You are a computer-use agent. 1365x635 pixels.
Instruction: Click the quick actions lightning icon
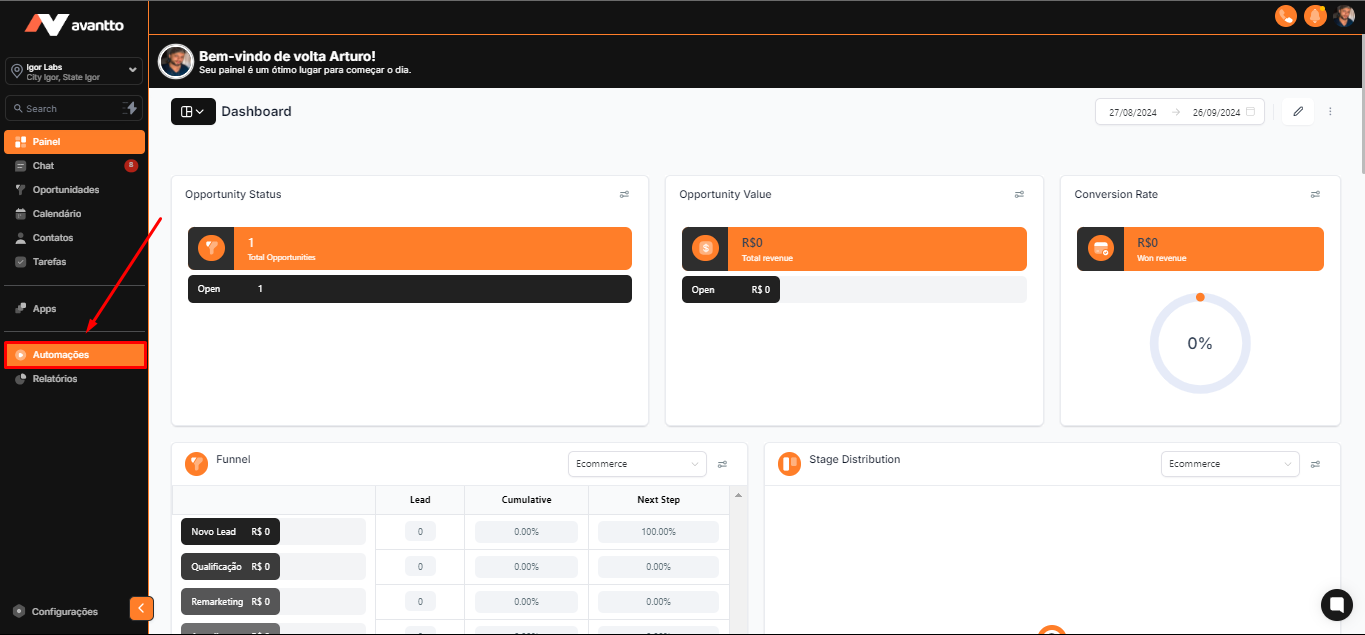130,108
